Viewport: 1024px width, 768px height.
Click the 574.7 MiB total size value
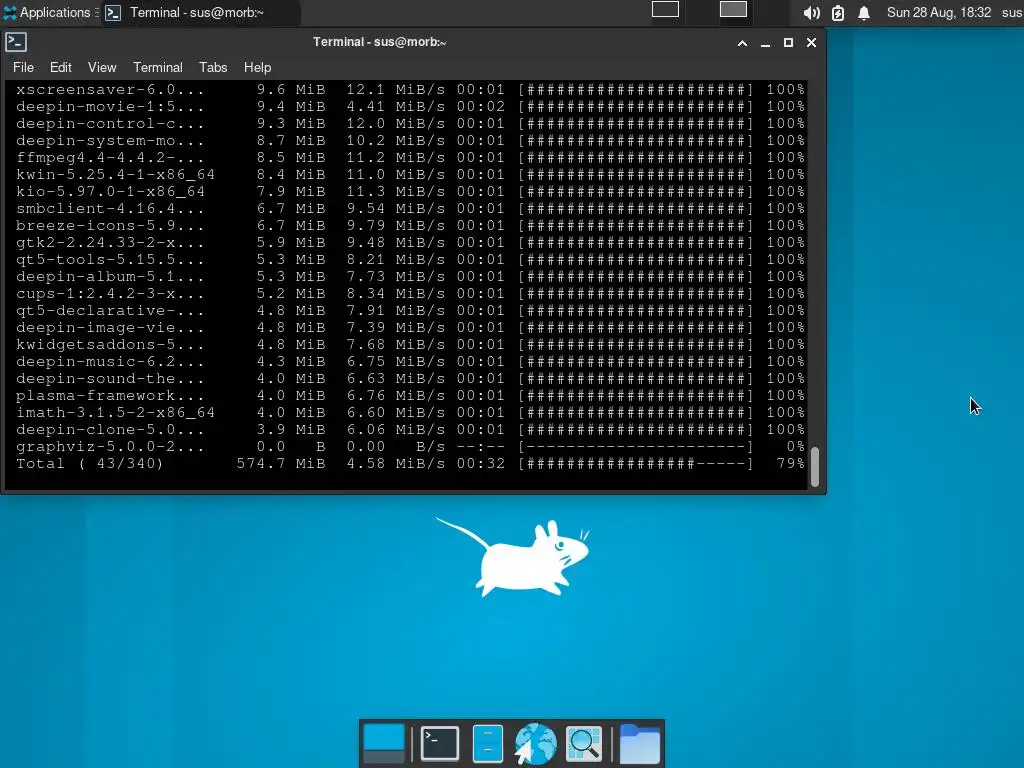281,464
